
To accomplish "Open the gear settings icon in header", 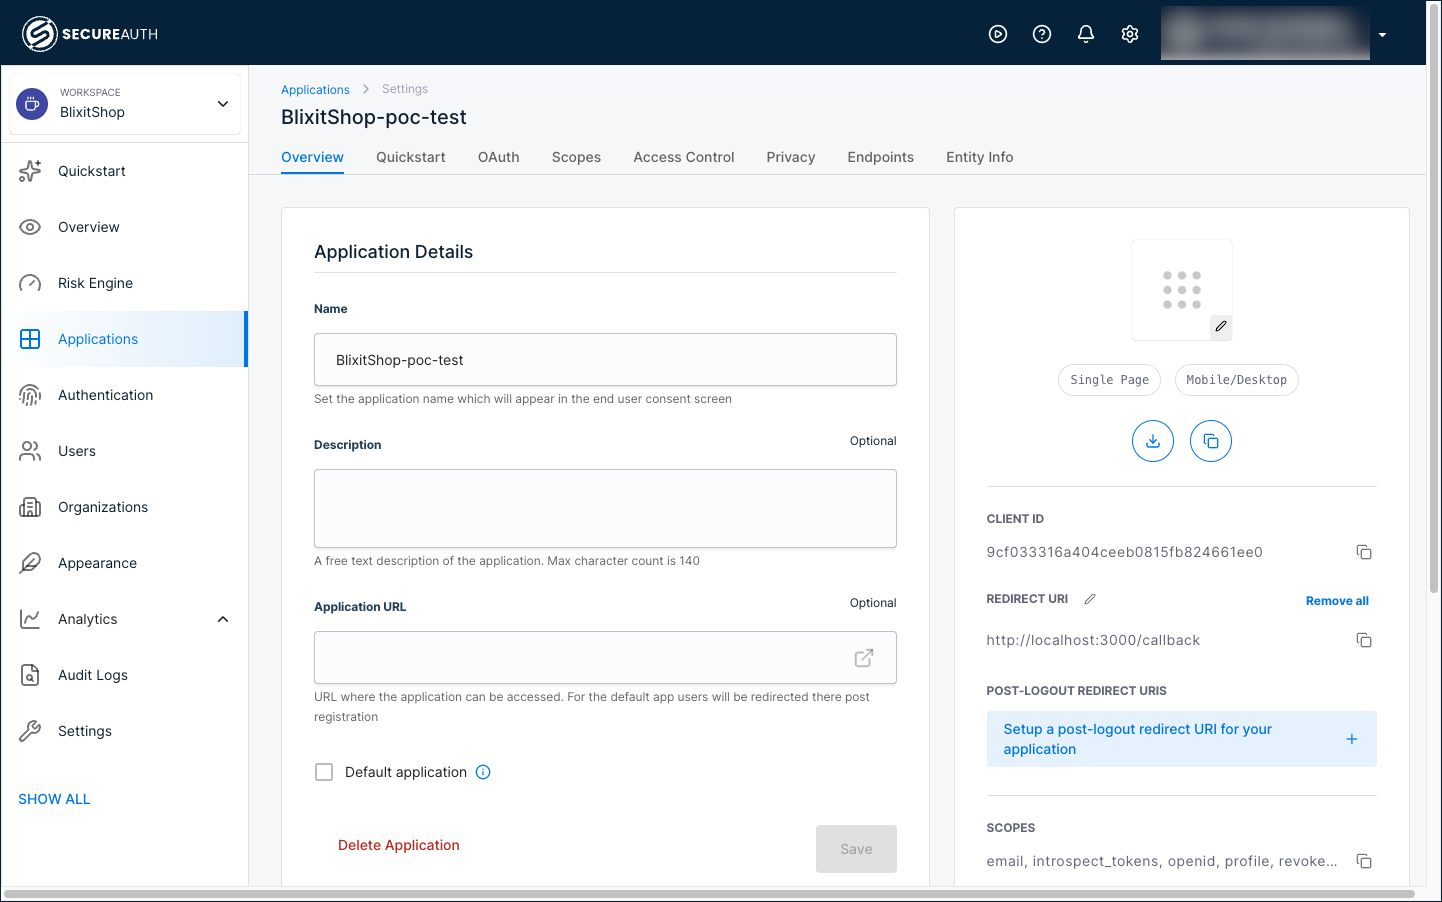I will (1130, 34).
